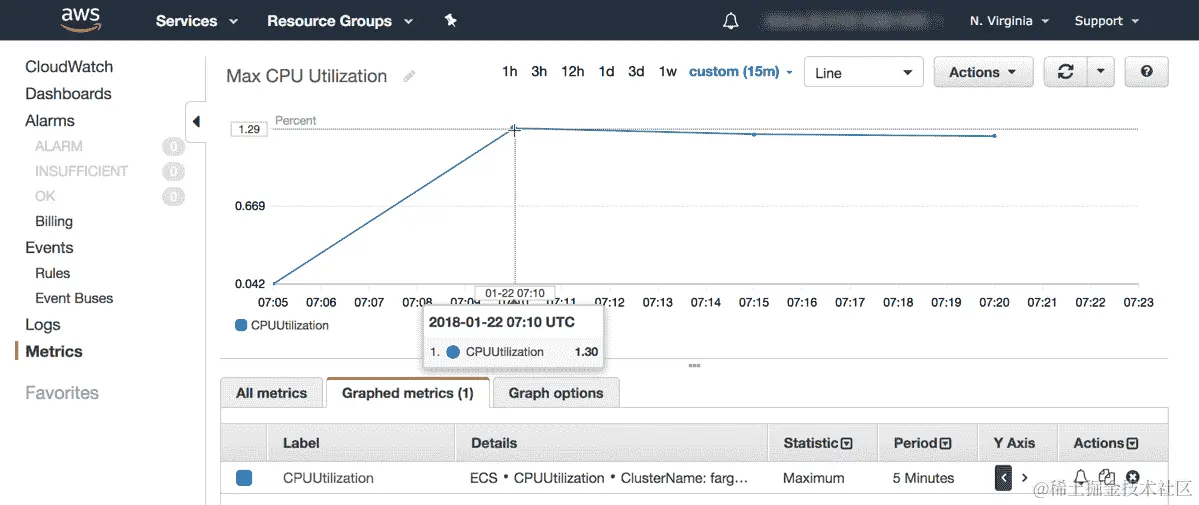1199x505 pixels.
Task: Click the Maximum statistic cell
Action: tap(814, 478)
